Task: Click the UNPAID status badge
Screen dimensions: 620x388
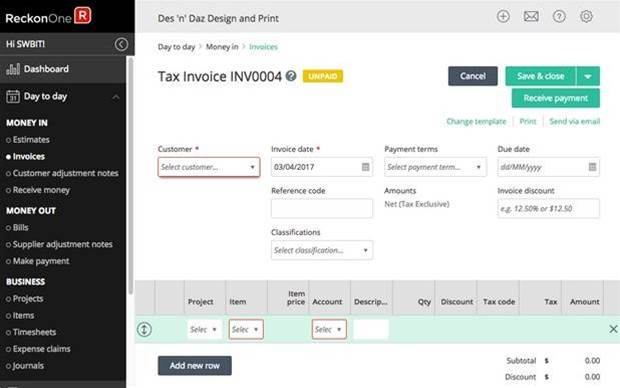Action: coord(323,76)
